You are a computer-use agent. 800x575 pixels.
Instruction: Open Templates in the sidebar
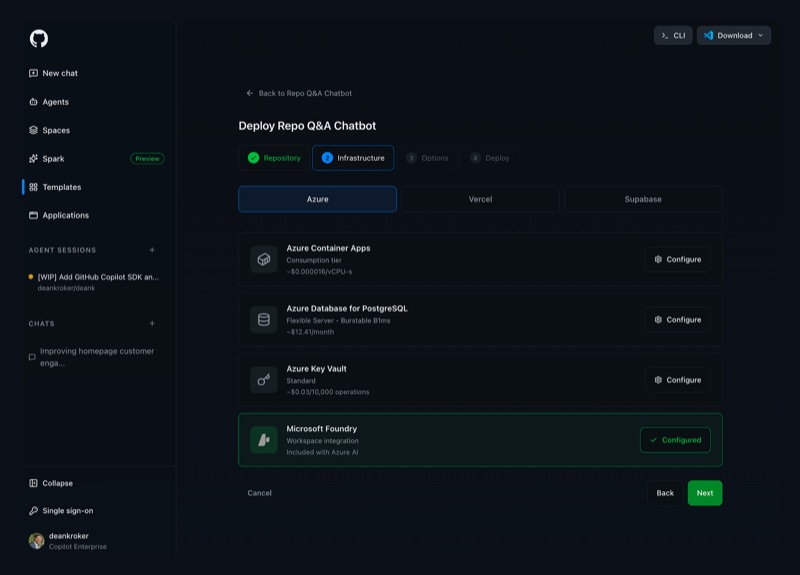tap(61, 187)
